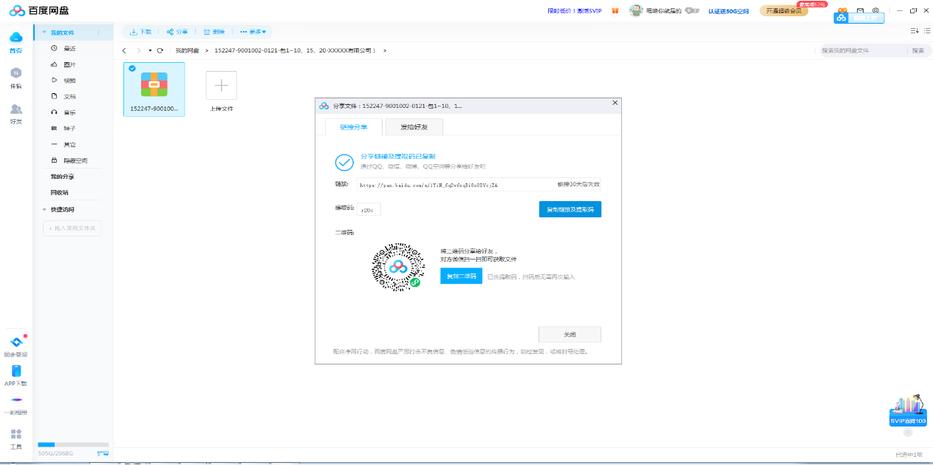933x465 pixels.
Task: Click the purple icon below APP download
Action: (x=16, y=400)
